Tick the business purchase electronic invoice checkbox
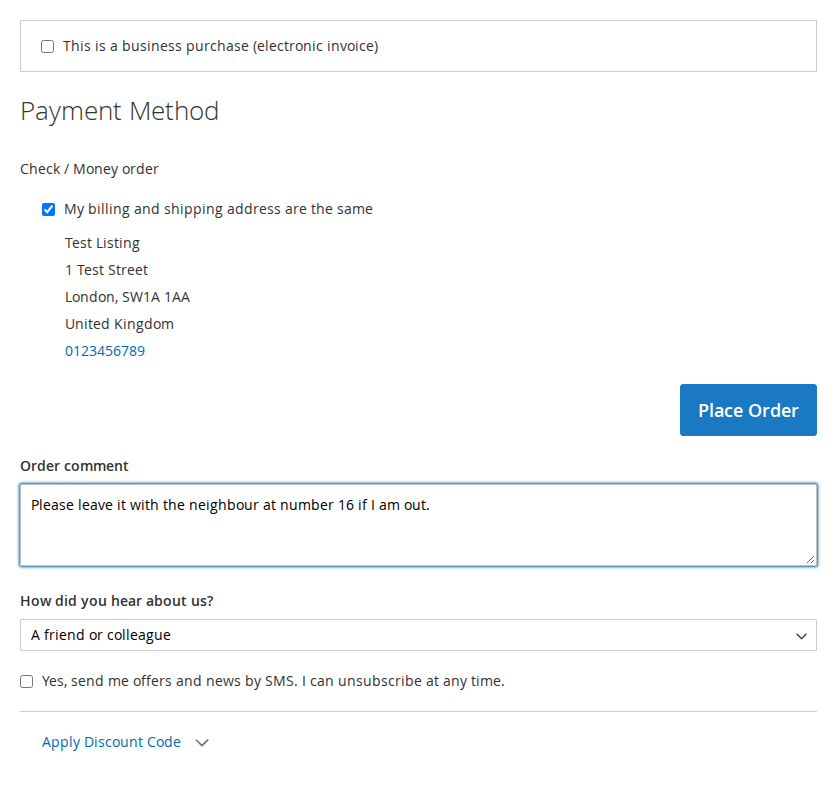Image resolution: width=836 pixels, height=792 pixels. (x=47, y=46)
